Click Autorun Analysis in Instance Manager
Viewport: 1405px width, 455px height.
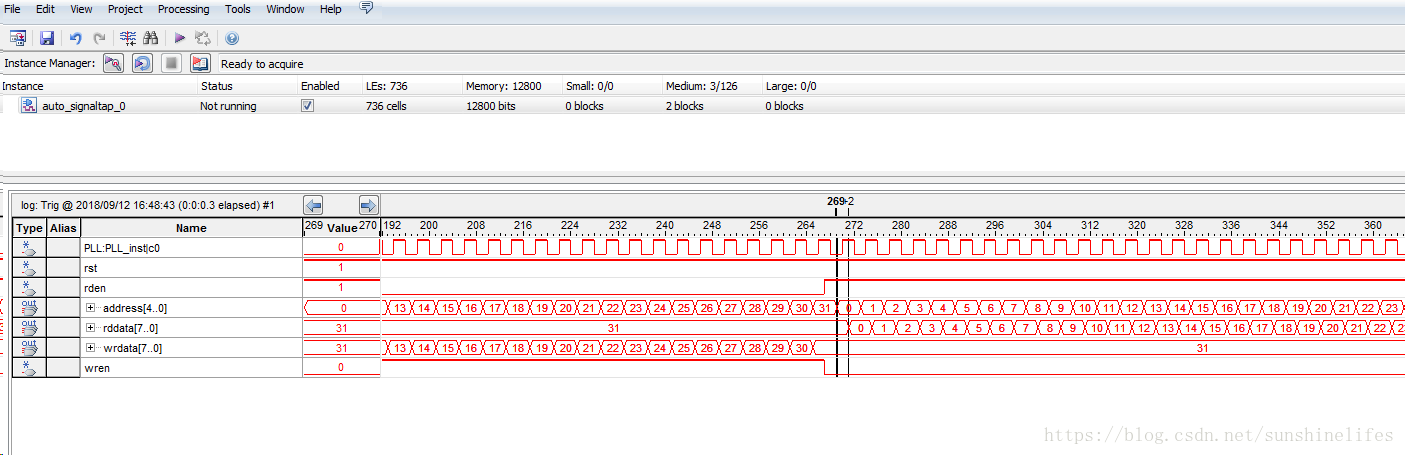click(x=143, y=64)
